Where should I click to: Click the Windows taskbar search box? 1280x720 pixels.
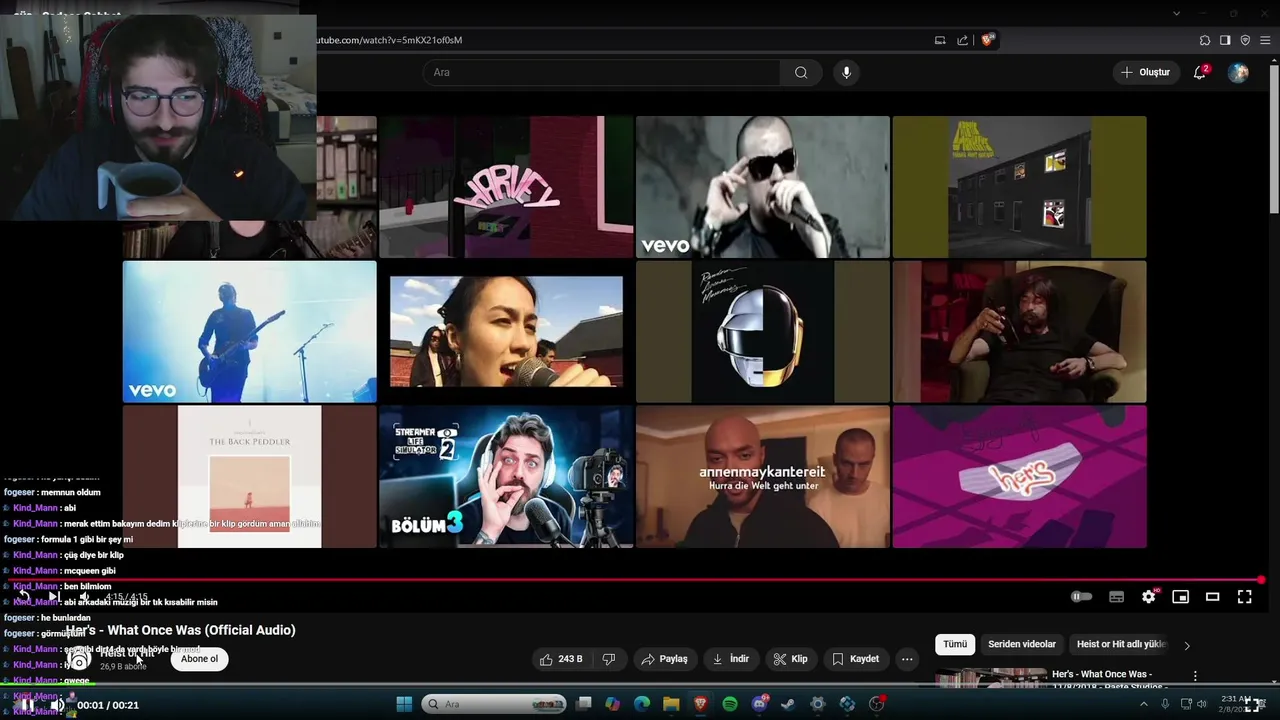494,704
